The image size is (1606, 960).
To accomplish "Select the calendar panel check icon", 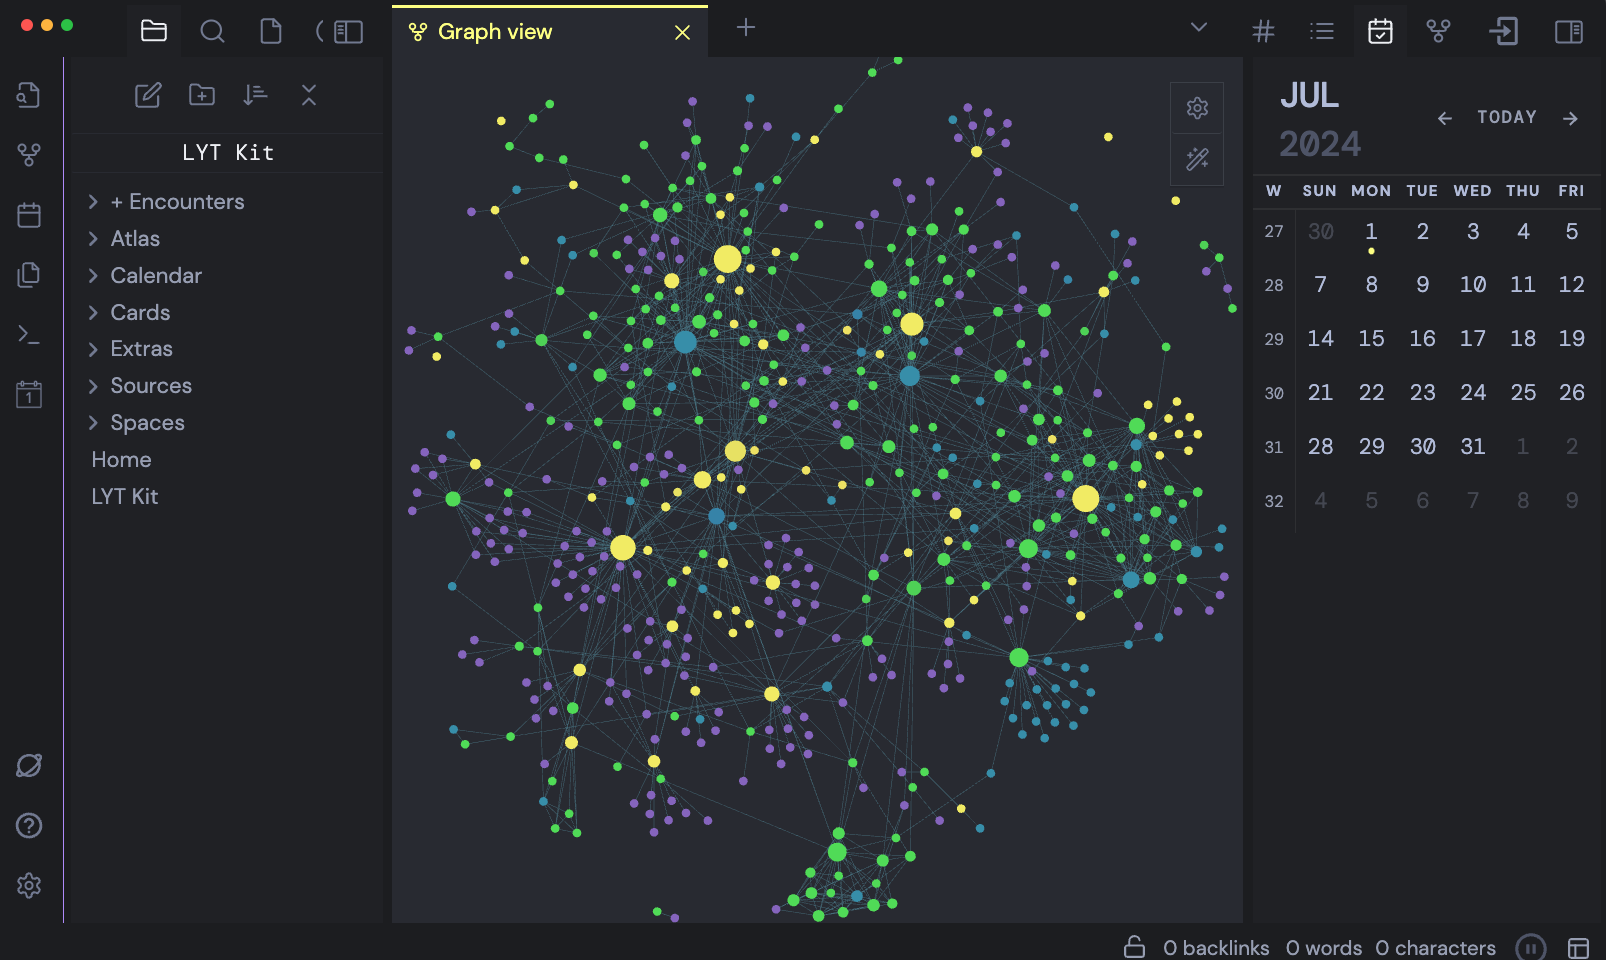I will (1380, 31).
